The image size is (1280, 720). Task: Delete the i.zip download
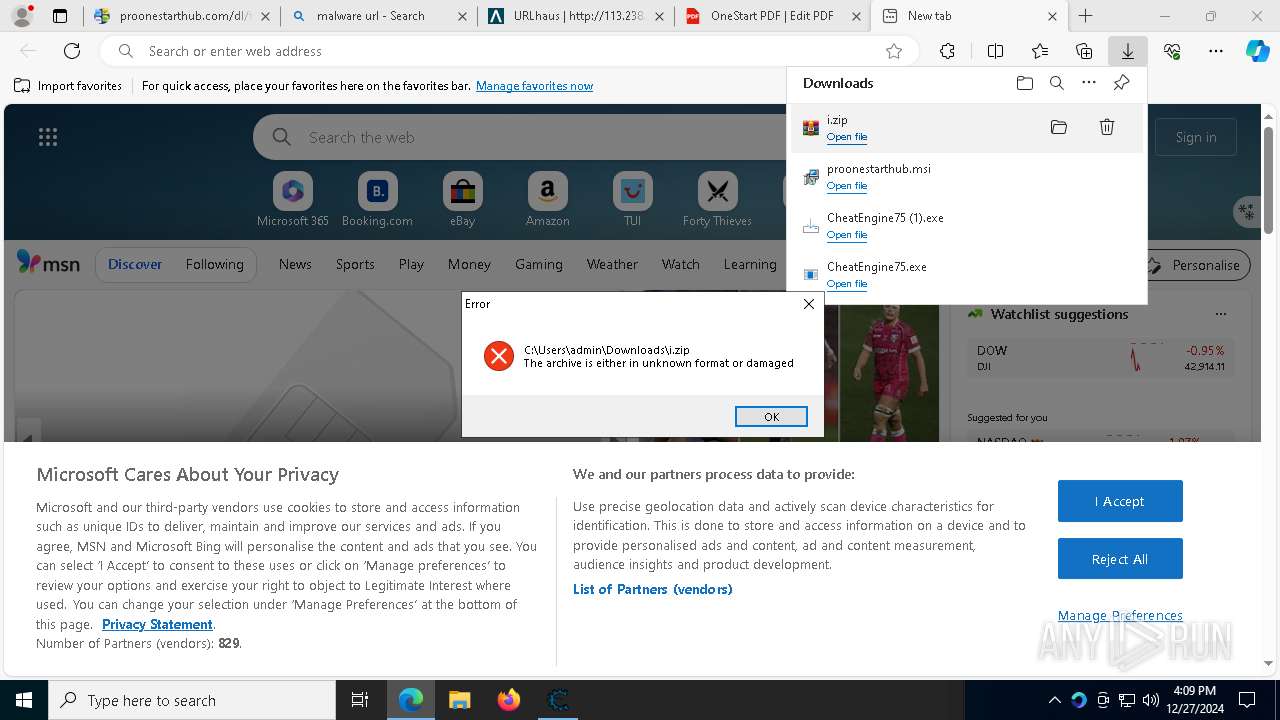(1107, 127)
